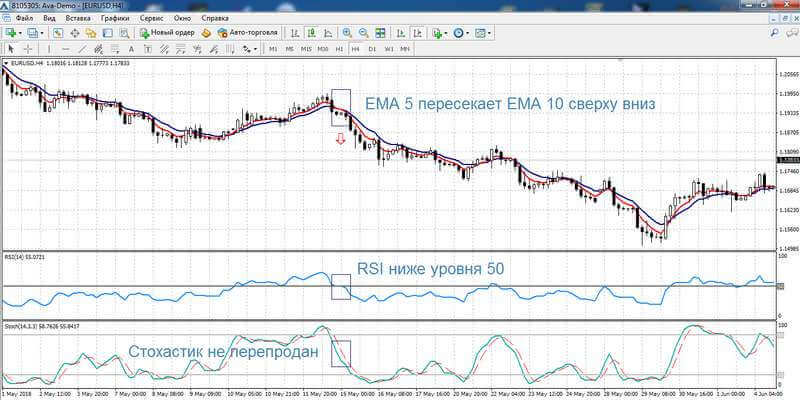Select the Text Label tool
The height and width of the screenshot is (400, 800).
pyautogui.click(x=147, y=49)
